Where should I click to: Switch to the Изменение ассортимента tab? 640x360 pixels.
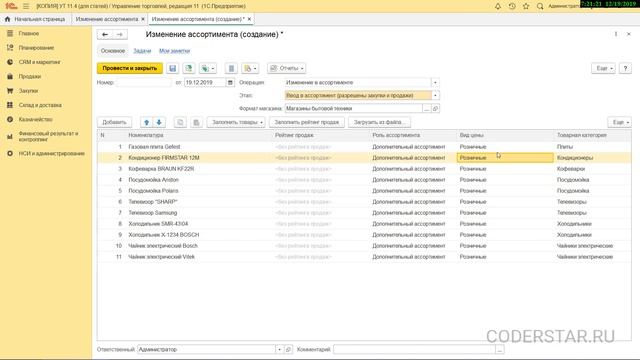tap(107, 19)
